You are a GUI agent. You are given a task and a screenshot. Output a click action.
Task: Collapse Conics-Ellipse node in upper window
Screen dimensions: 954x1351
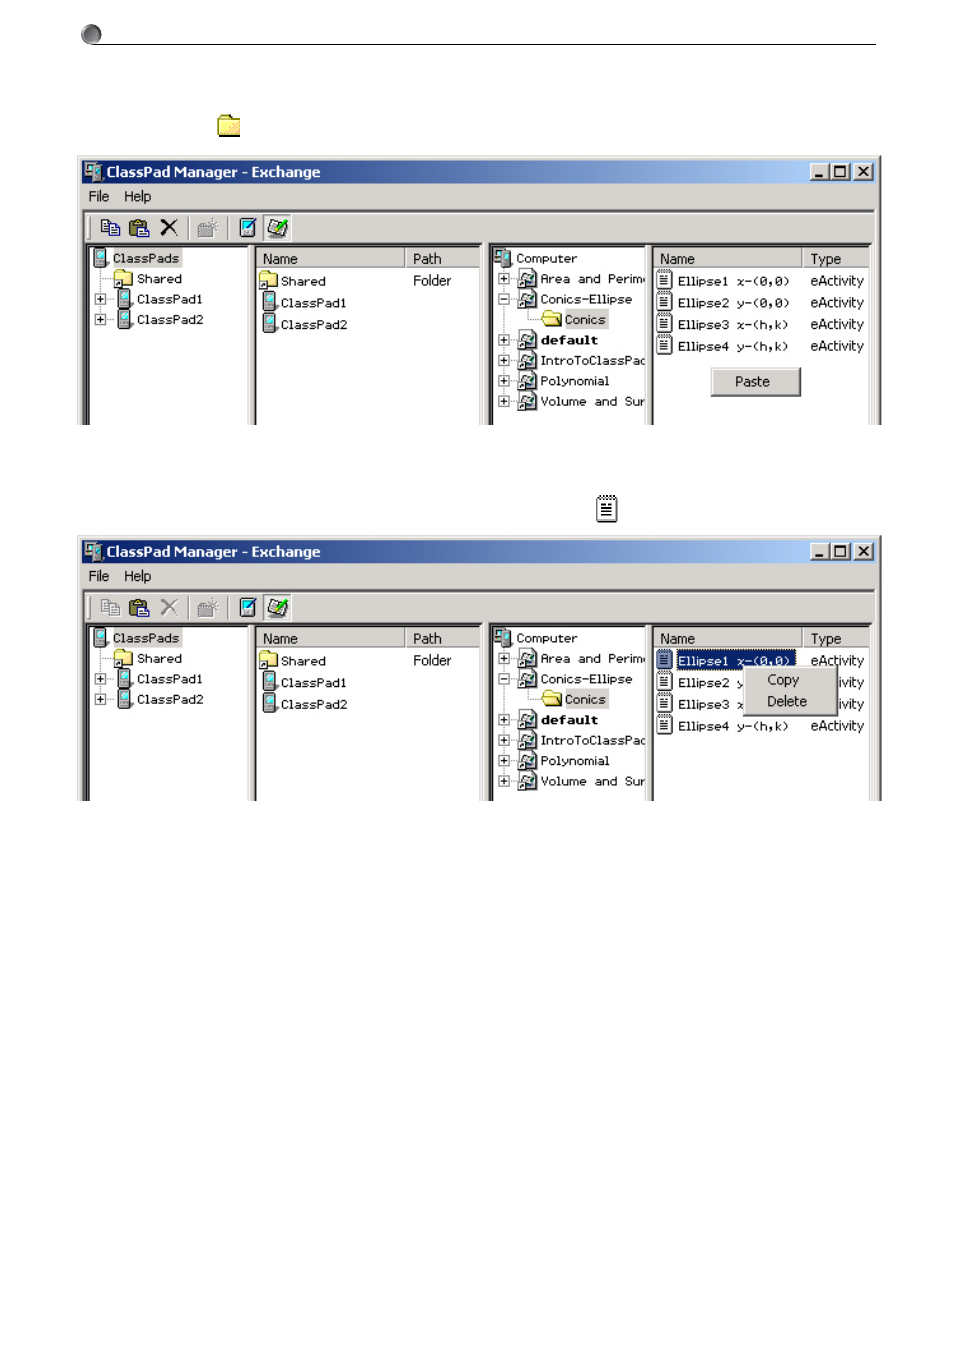click(x=504, y=299)
